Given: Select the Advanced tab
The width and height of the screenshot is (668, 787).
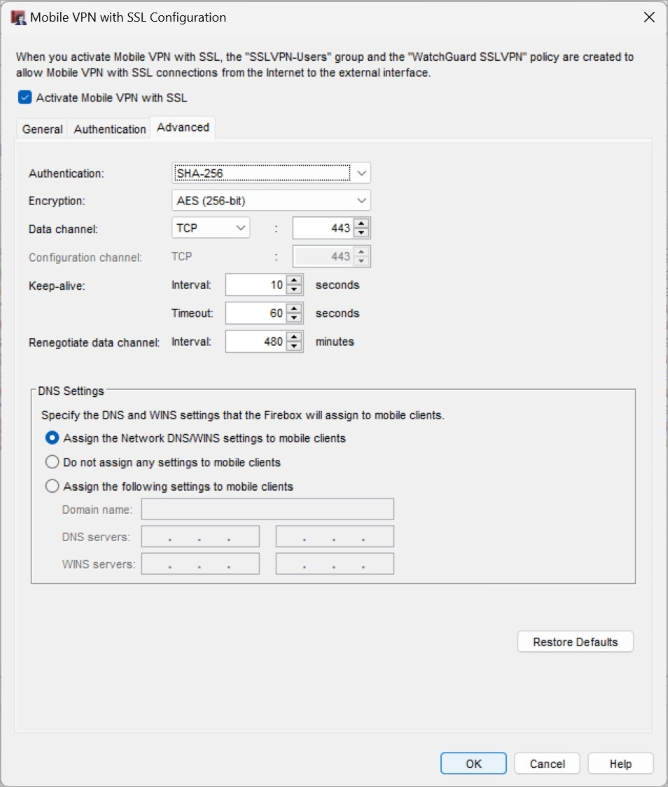Looking at the screenshot, I should (183, 127).
